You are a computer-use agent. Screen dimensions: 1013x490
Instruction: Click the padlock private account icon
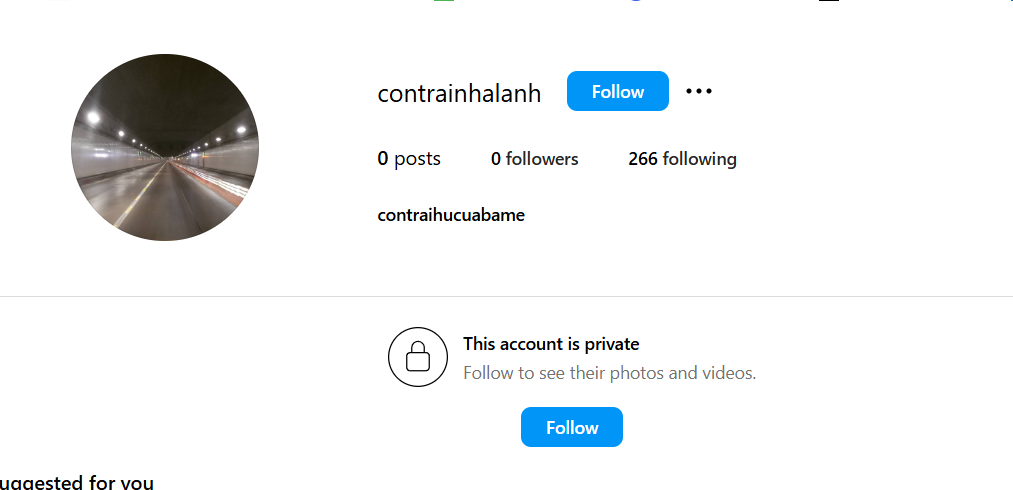coord(417,357)
